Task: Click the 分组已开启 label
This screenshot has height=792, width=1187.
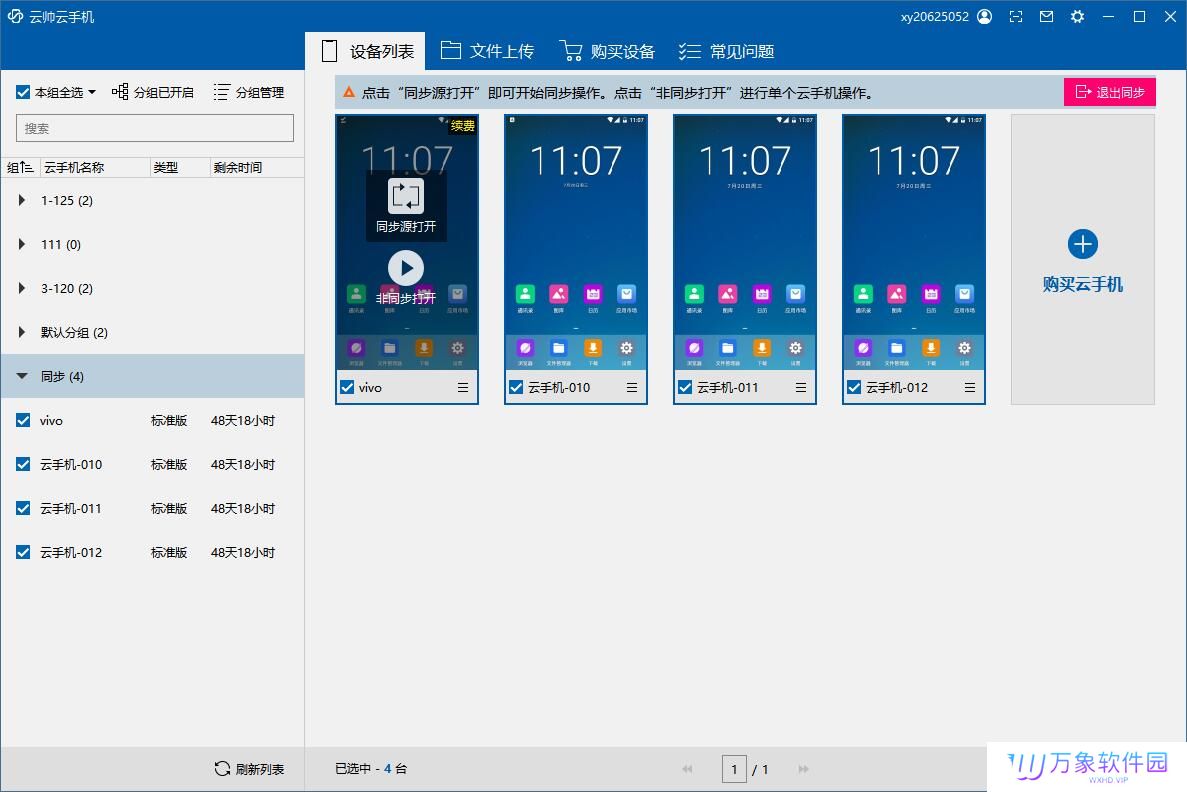Action: [164, 92]
